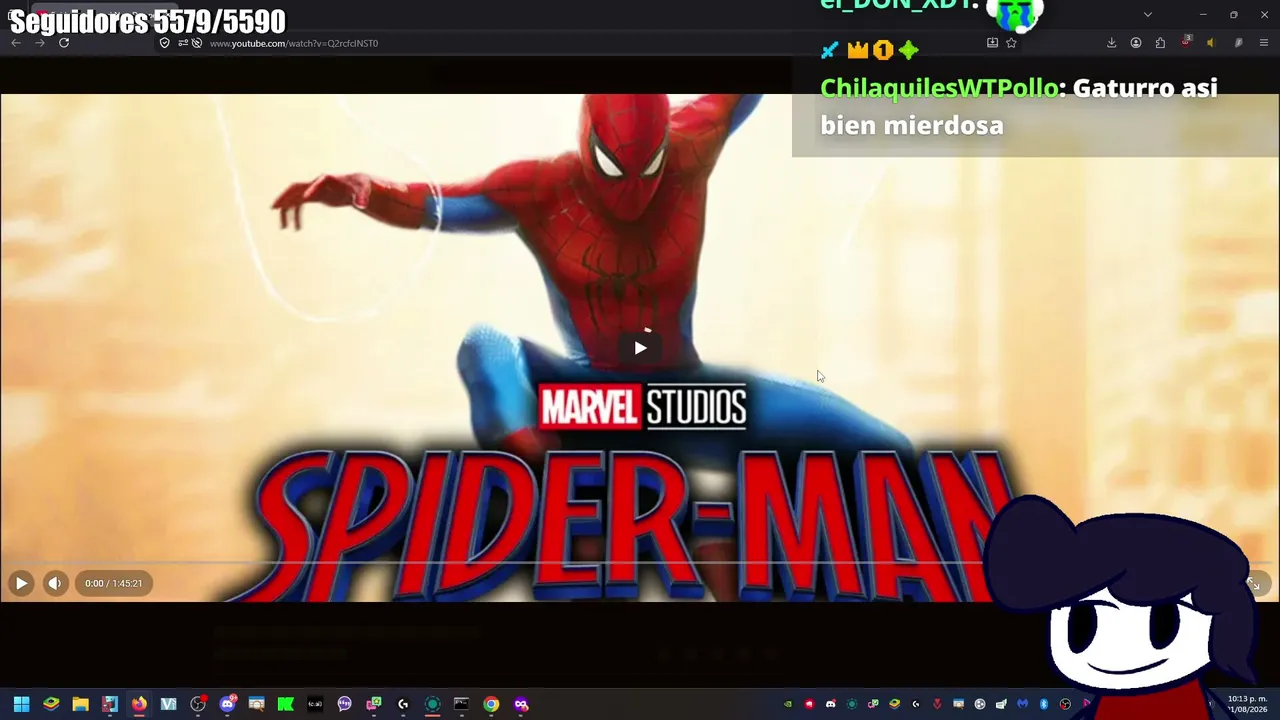Click the NVIDIA icon in system tray

coord(788,704)
